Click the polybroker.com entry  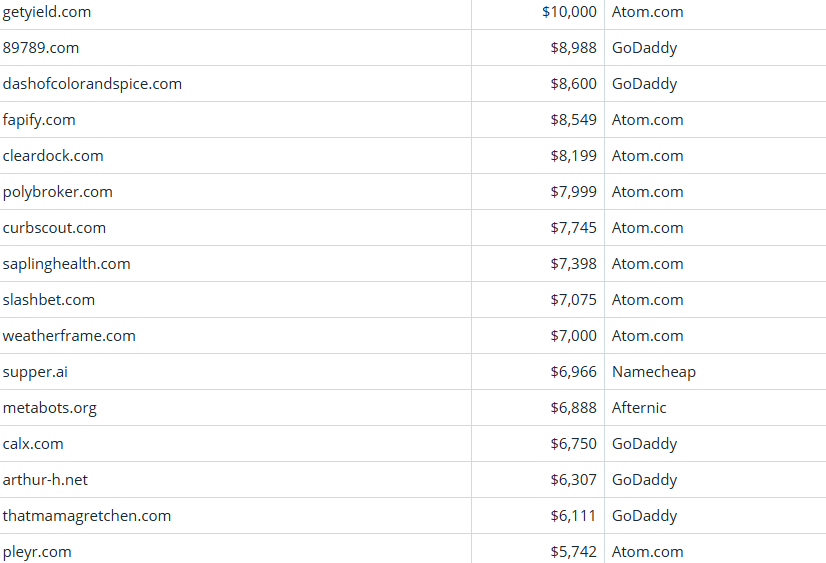coord(58,192)
